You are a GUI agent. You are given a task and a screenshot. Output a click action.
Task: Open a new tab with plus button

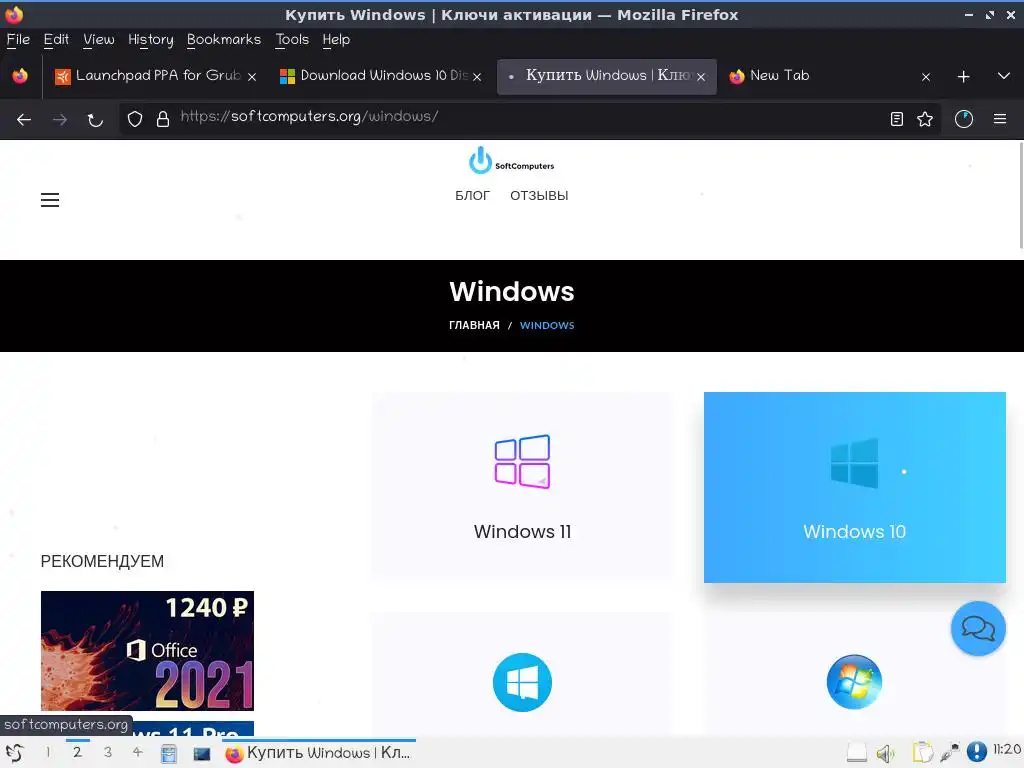coord(963,76)
